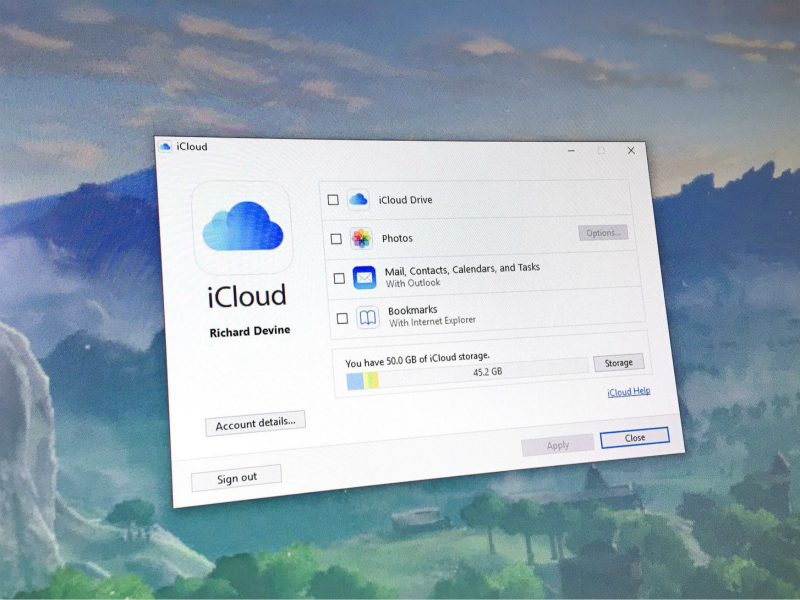Click the Richard Devine account name

point(249,332)
